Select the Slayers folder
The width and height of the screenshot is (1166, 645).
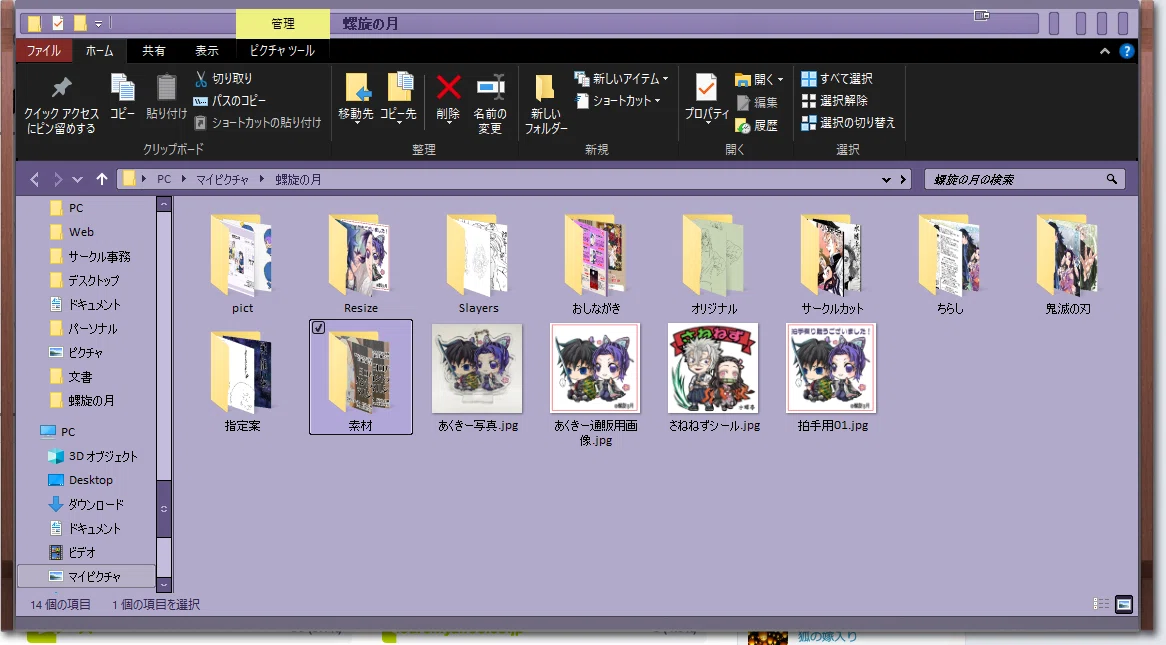[478, 264]
